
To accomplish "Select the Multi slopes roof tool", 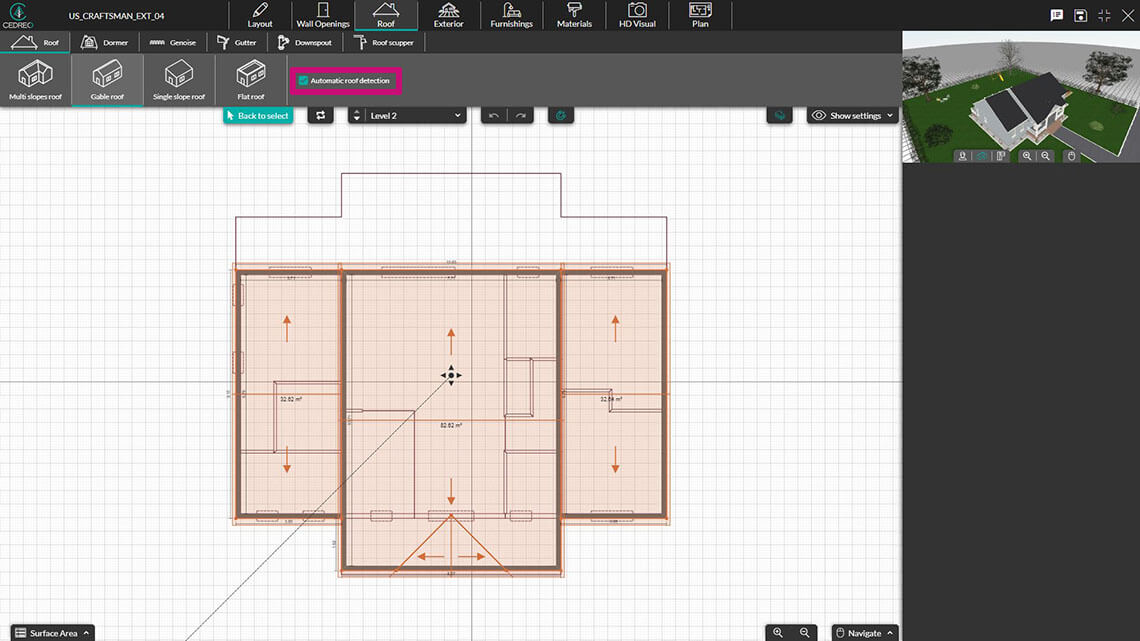I will tap(36, 79).
